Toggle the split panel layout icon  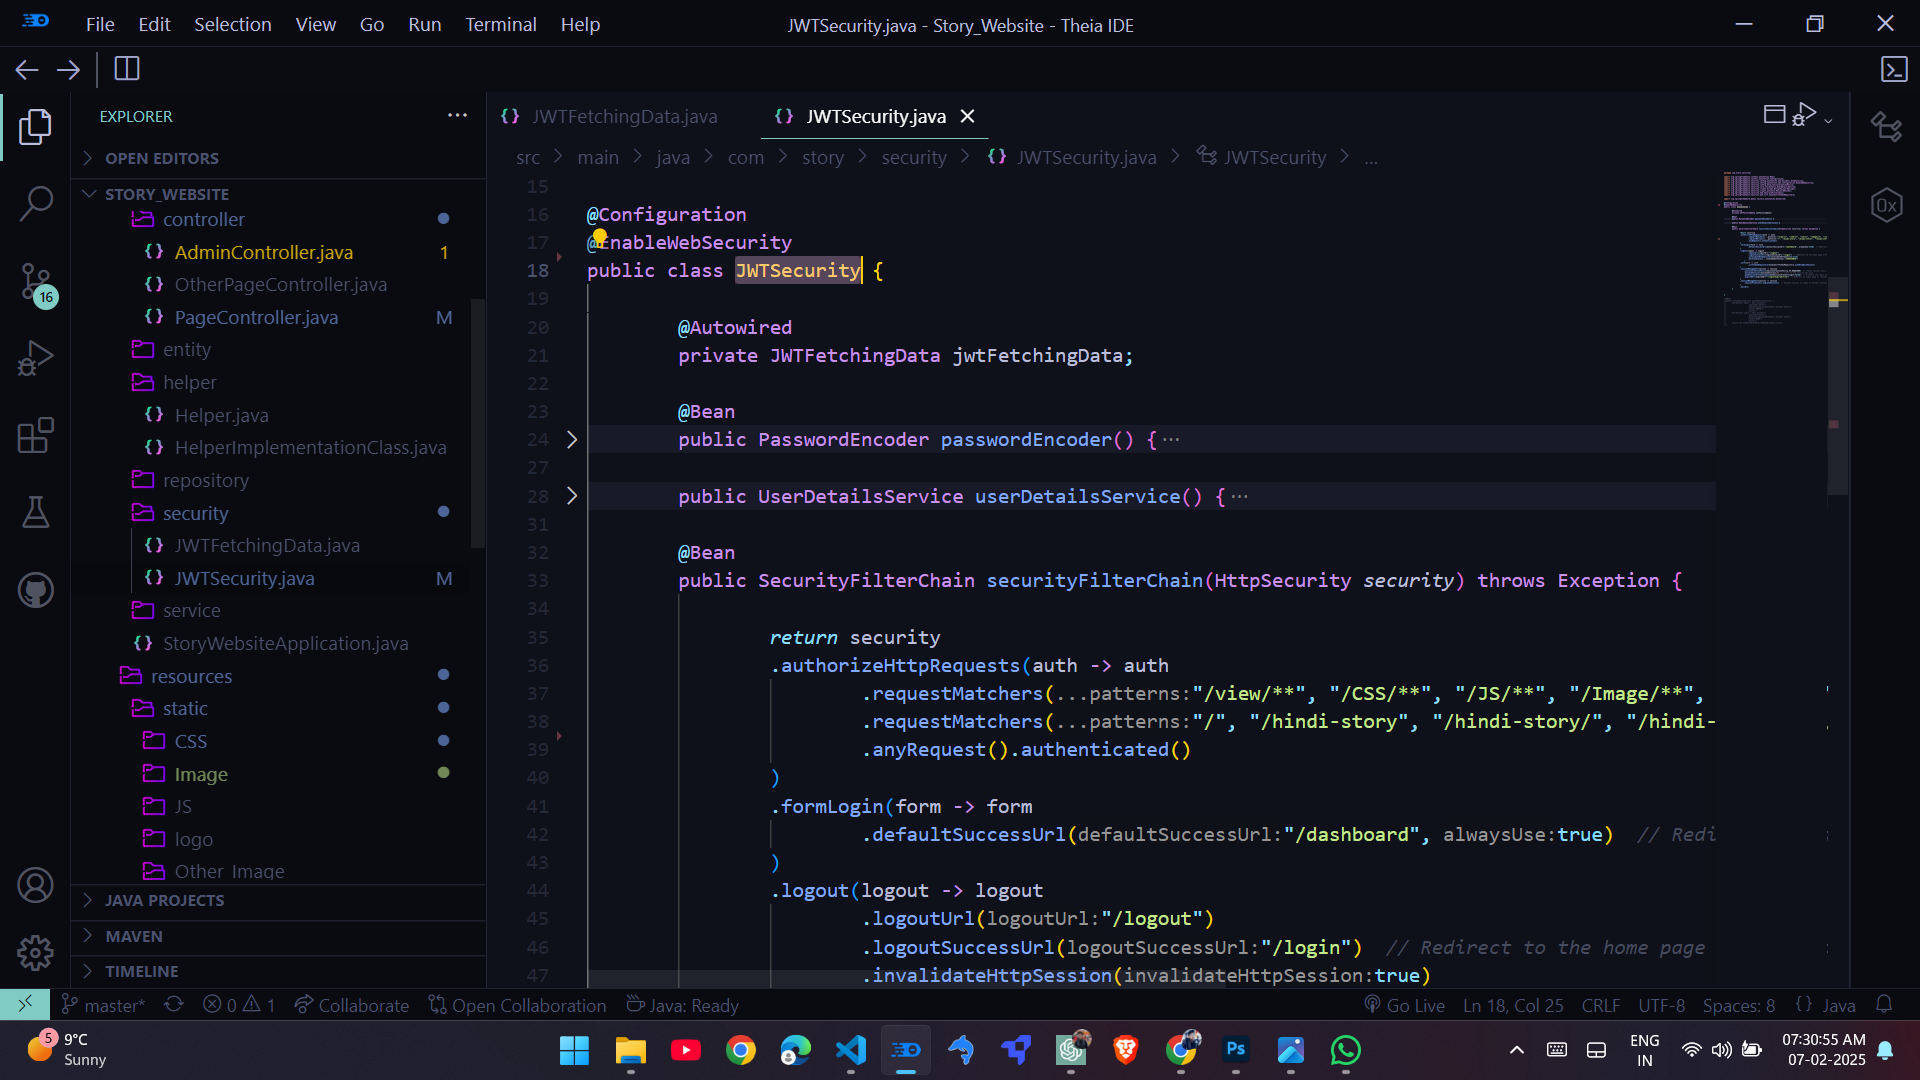1776,114
